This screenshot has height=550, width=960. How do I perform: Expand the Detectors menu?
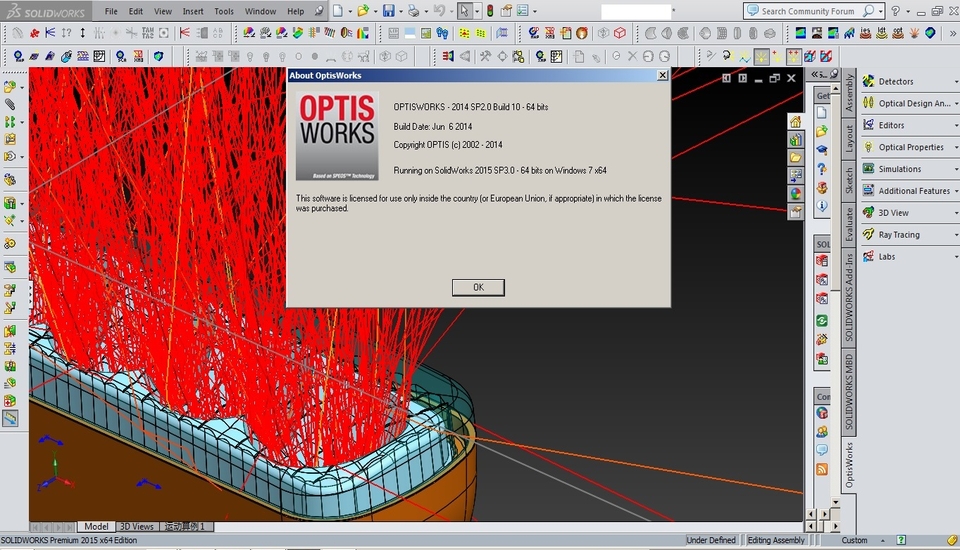pos(910,81)
